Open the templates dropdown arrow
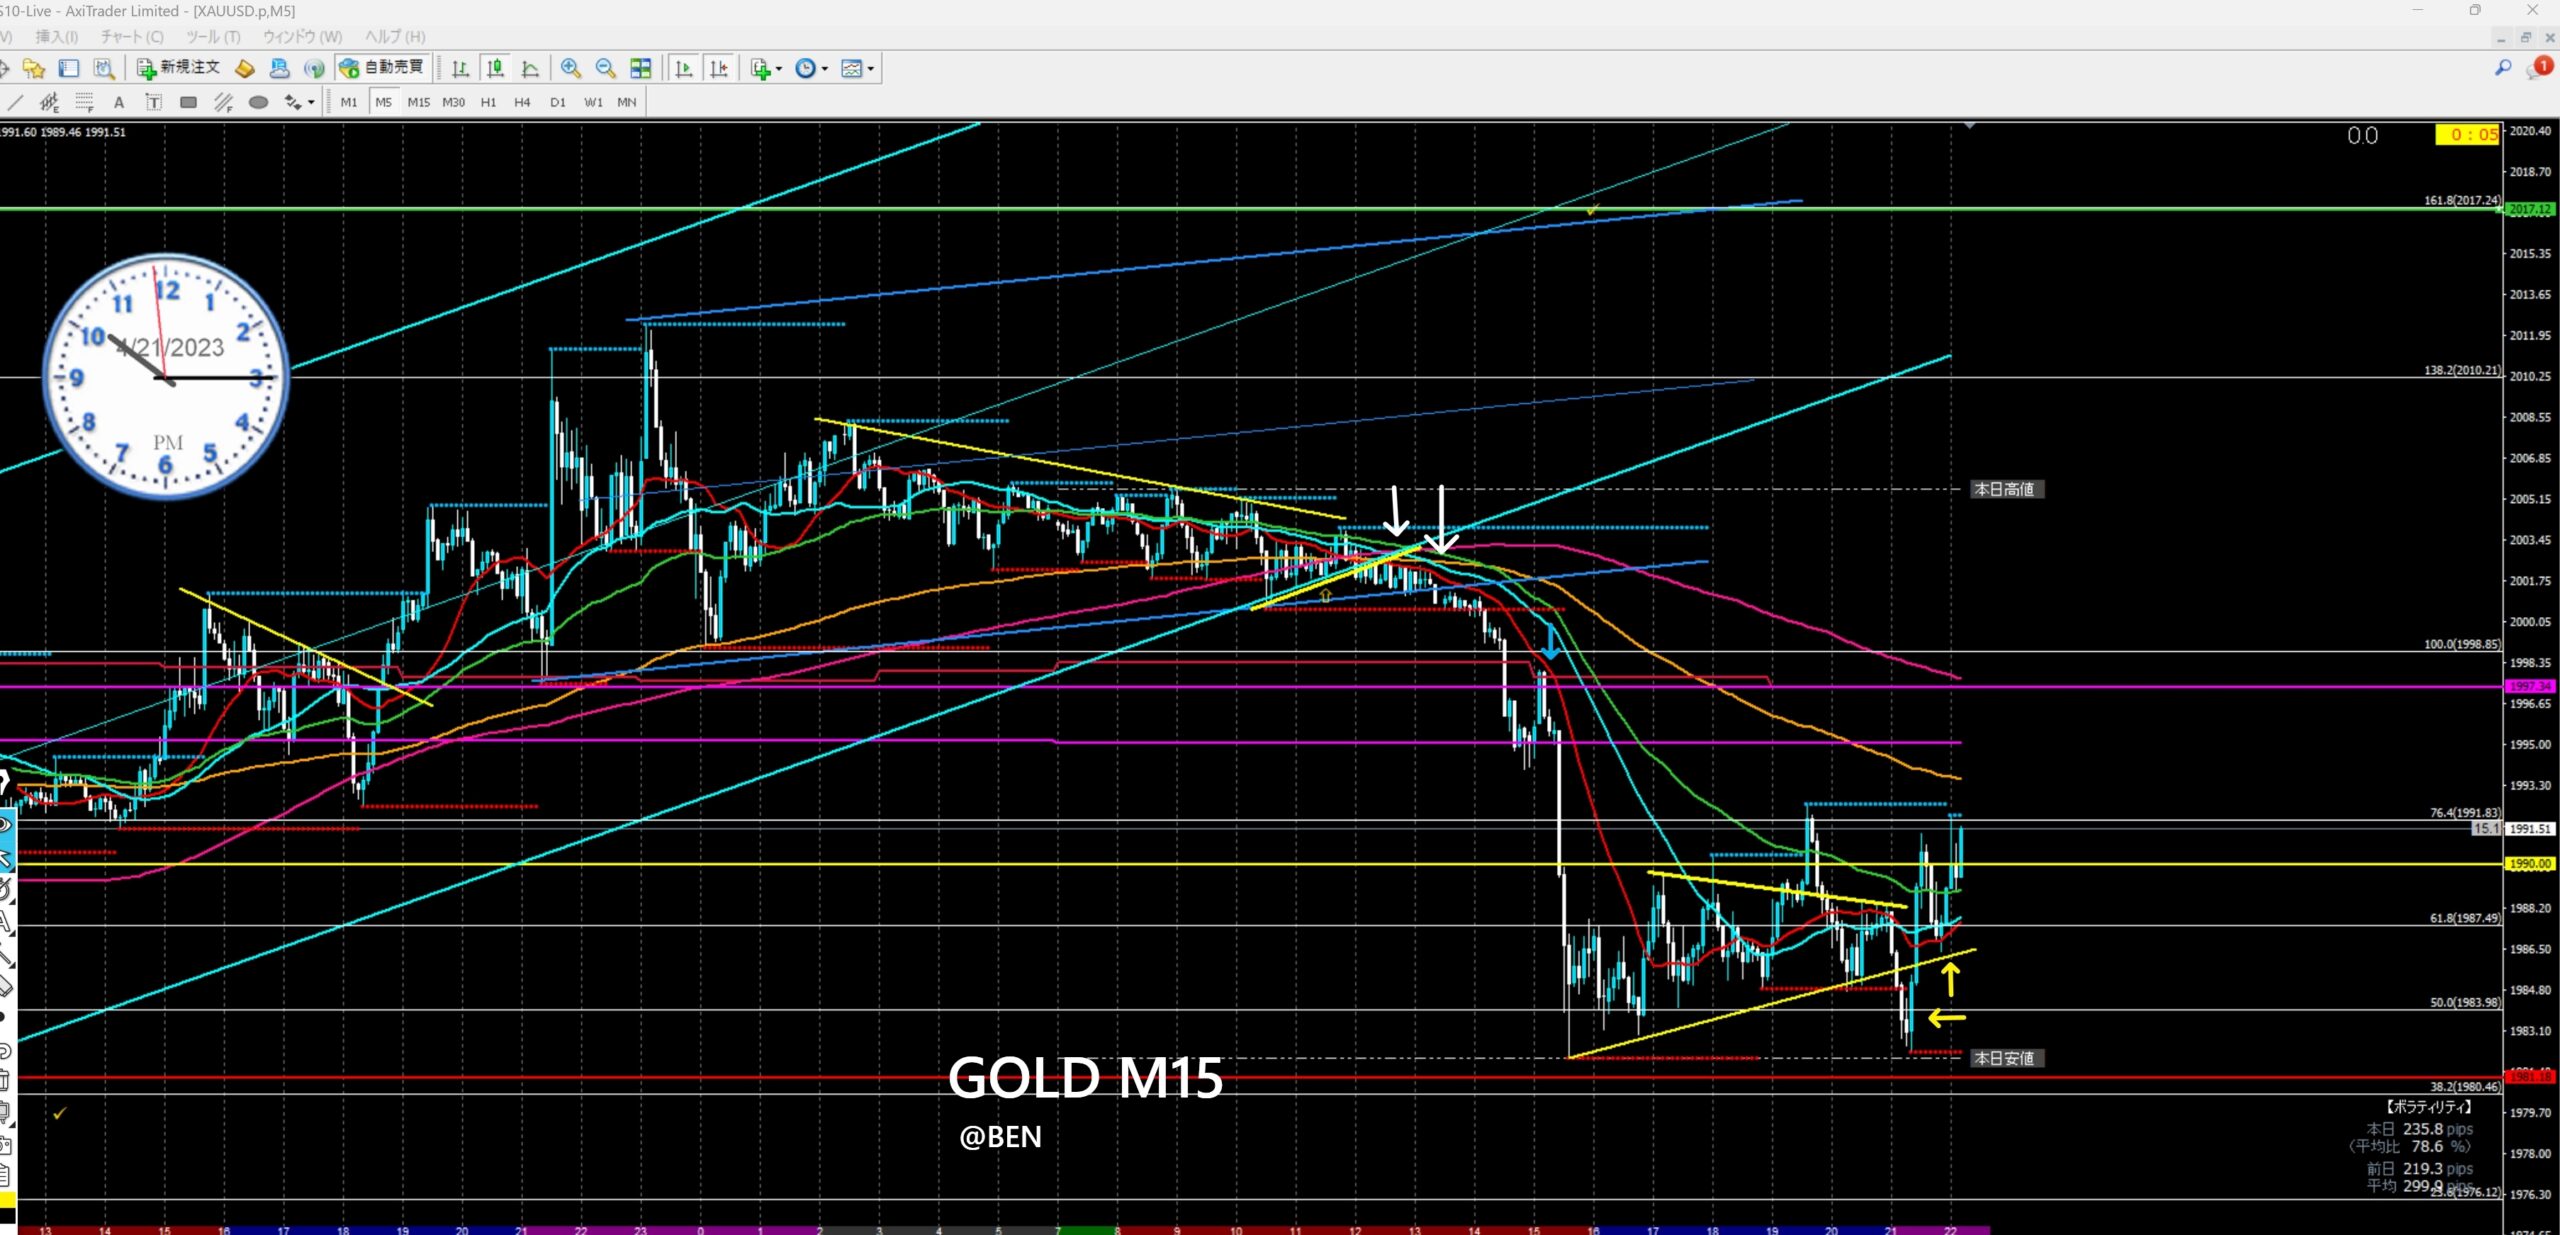The width and height of the screenshot is (2560, 1235). pyautogui.click(x=871, y=69)
